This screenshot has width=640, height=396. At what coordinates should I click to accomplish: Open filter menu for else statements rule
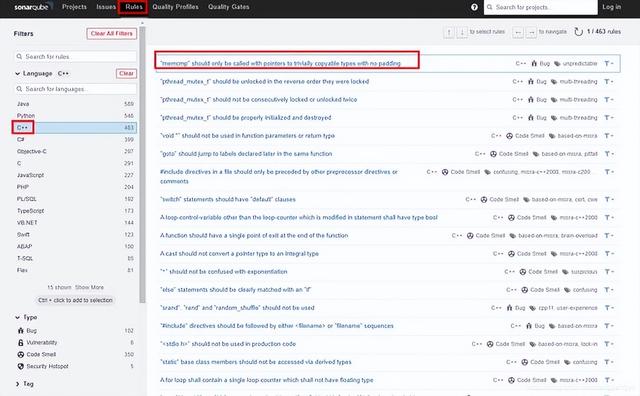(609, 289)
